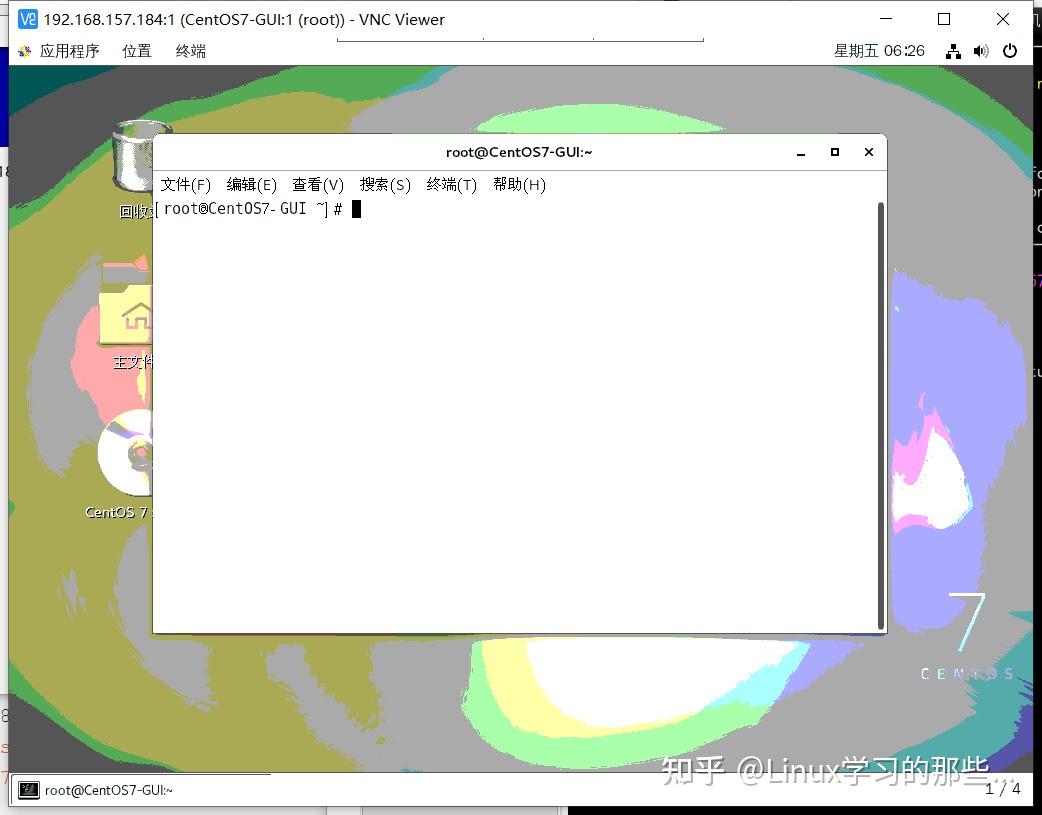
Task: Click the power icon in top panel
Action: (x=1010, y=51)
